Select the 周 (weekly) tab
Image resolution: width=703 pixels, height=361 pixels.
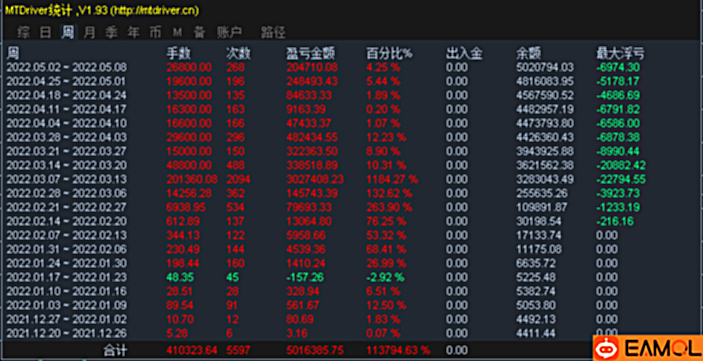coord(68,32)
